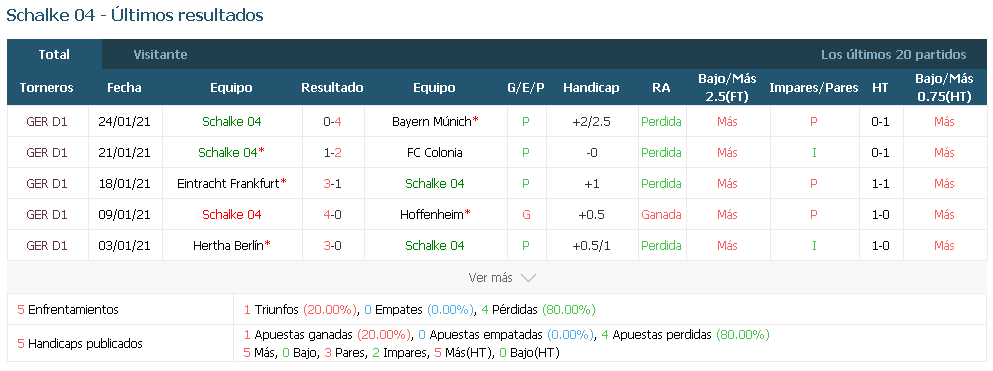Viewport: 993px width, 371px height.
Task: Click GER D1 tournament for 09/01/21
Action: (x=47, y=215)
